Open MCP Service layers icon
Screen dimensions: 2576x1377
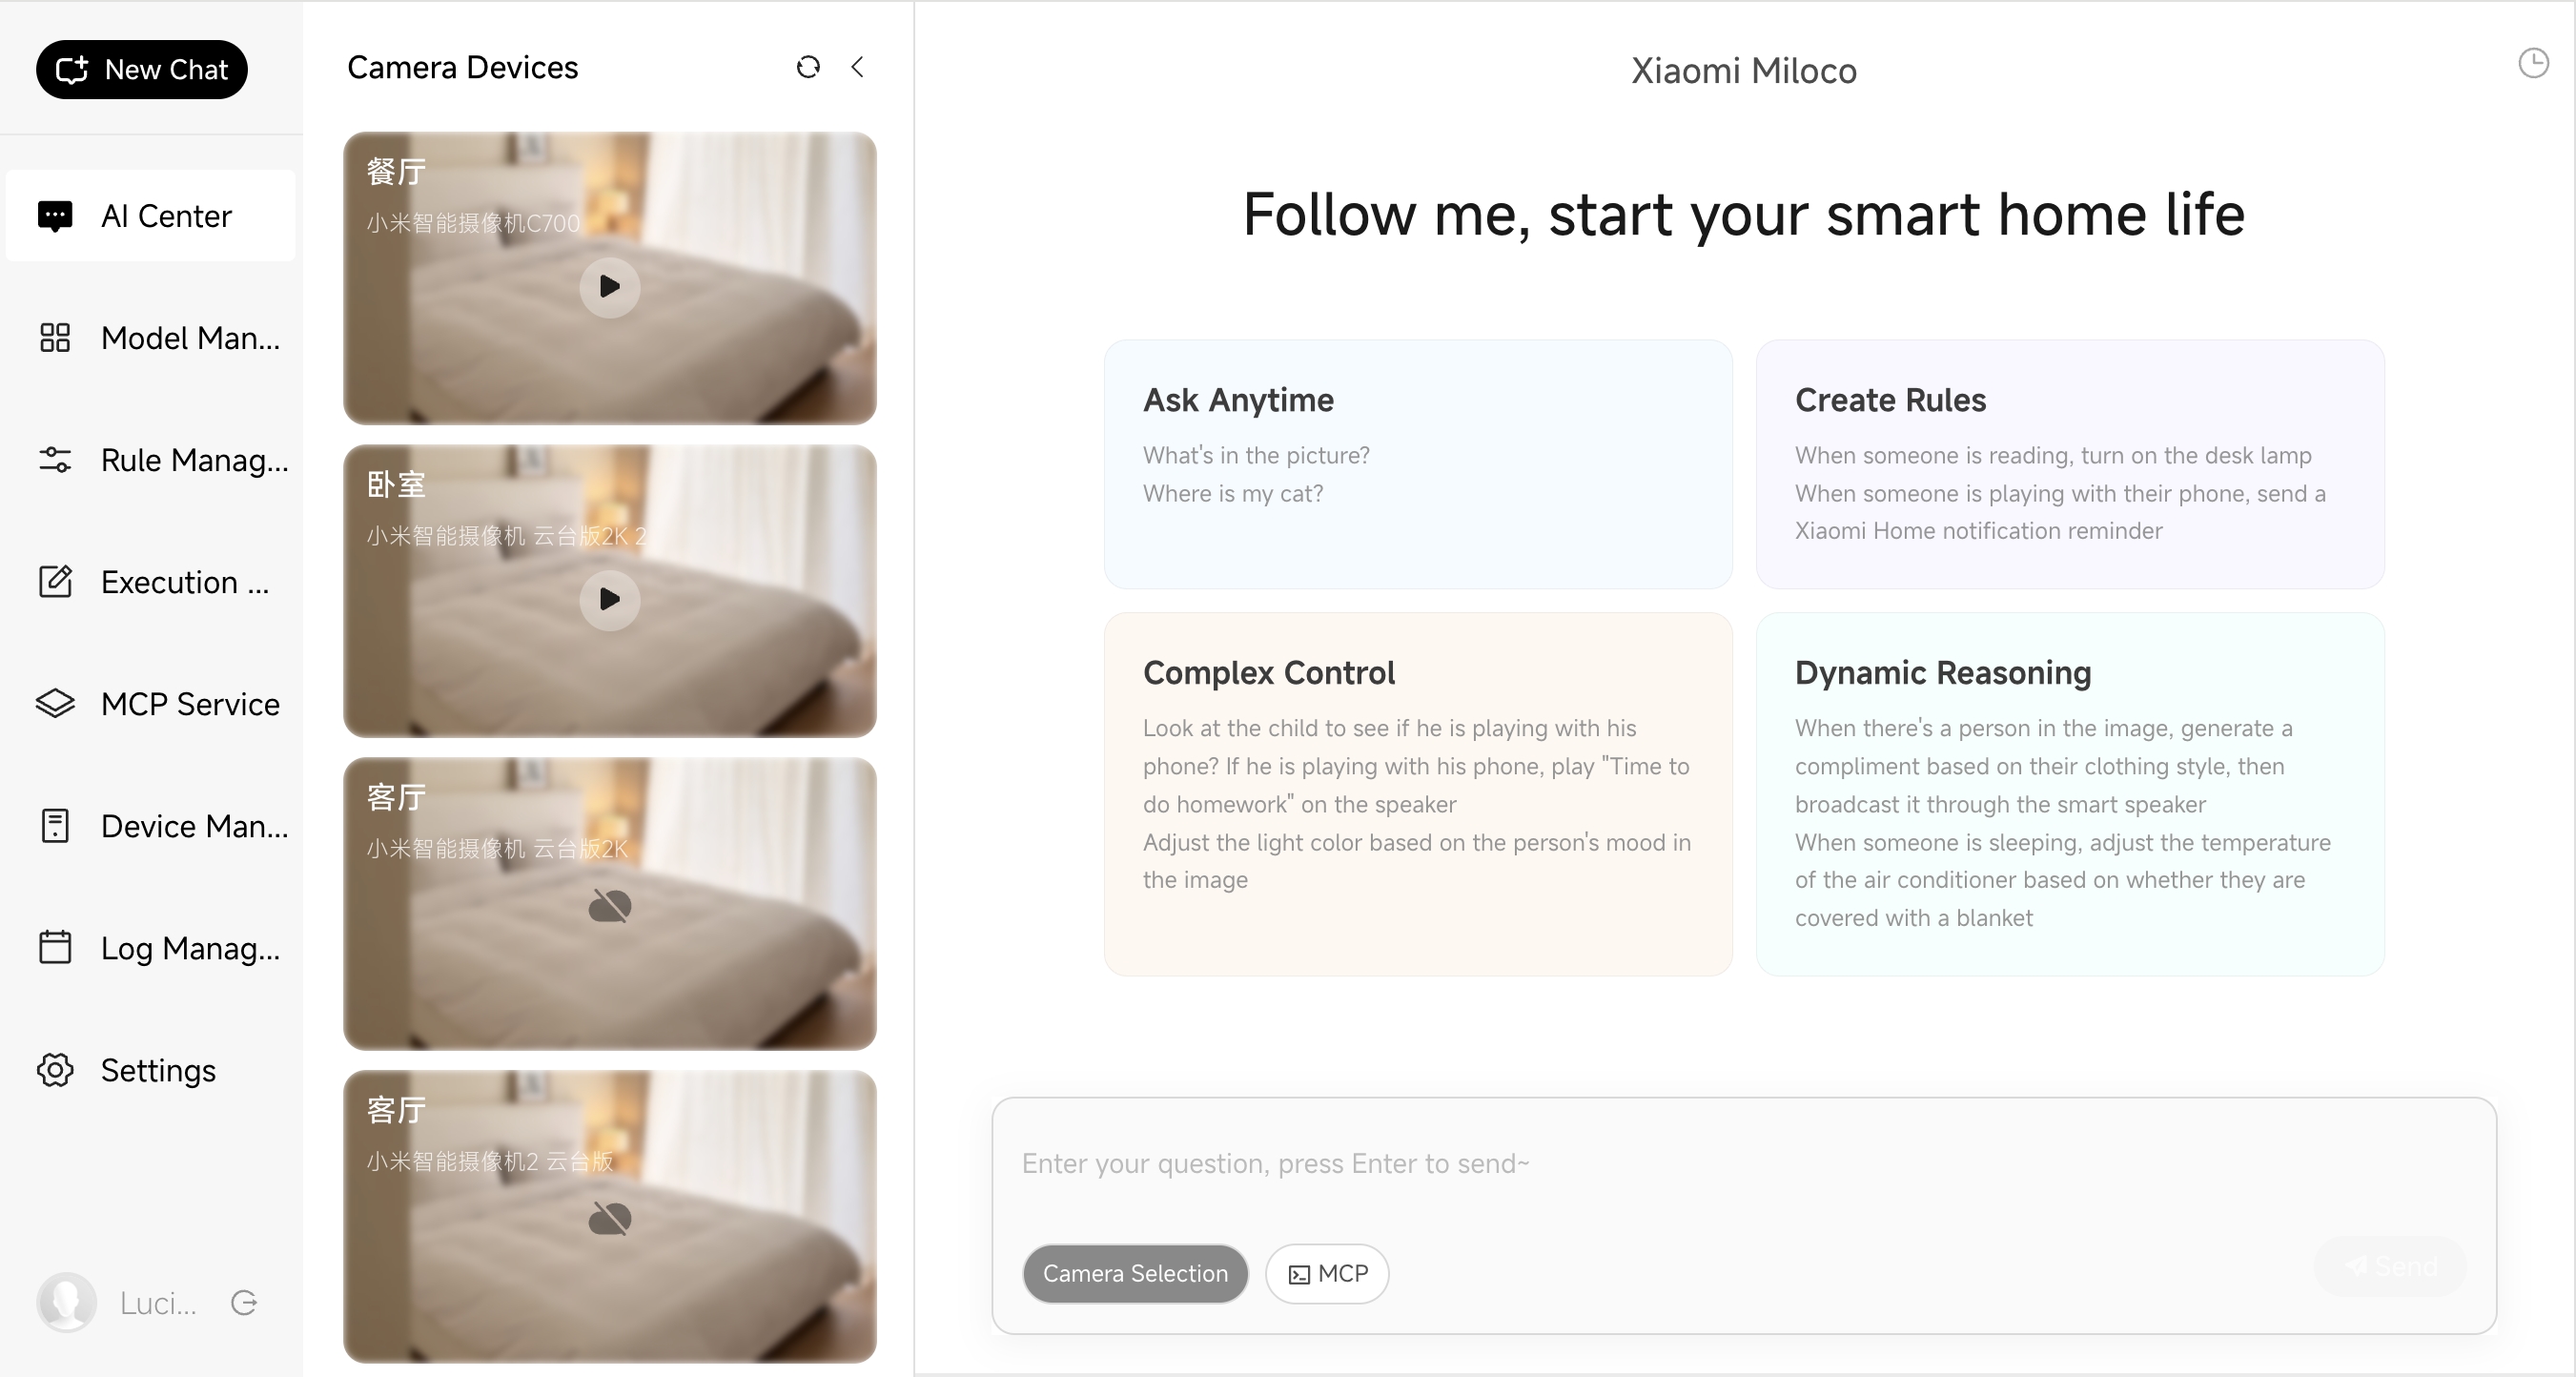(55, 704)
